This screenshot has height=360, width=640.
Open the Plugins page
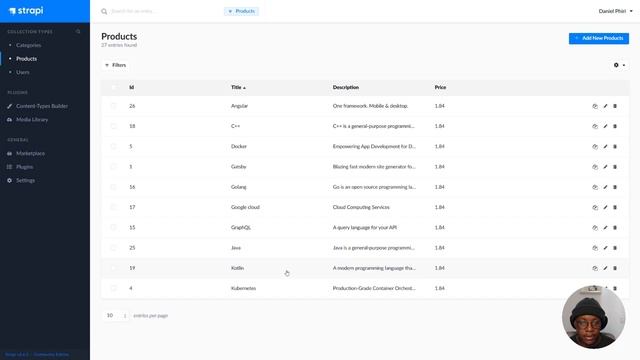point(24,167)
